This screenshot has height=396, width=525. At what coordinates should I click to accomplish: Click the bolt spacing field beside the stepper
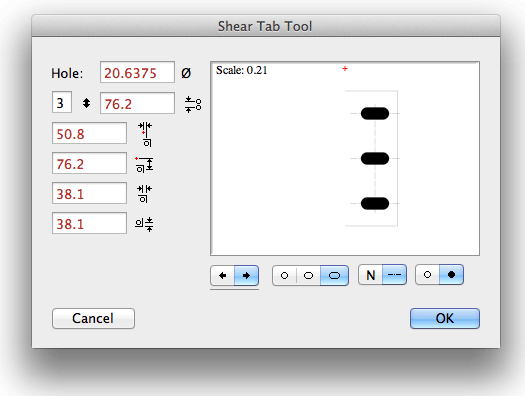(137, 103)
